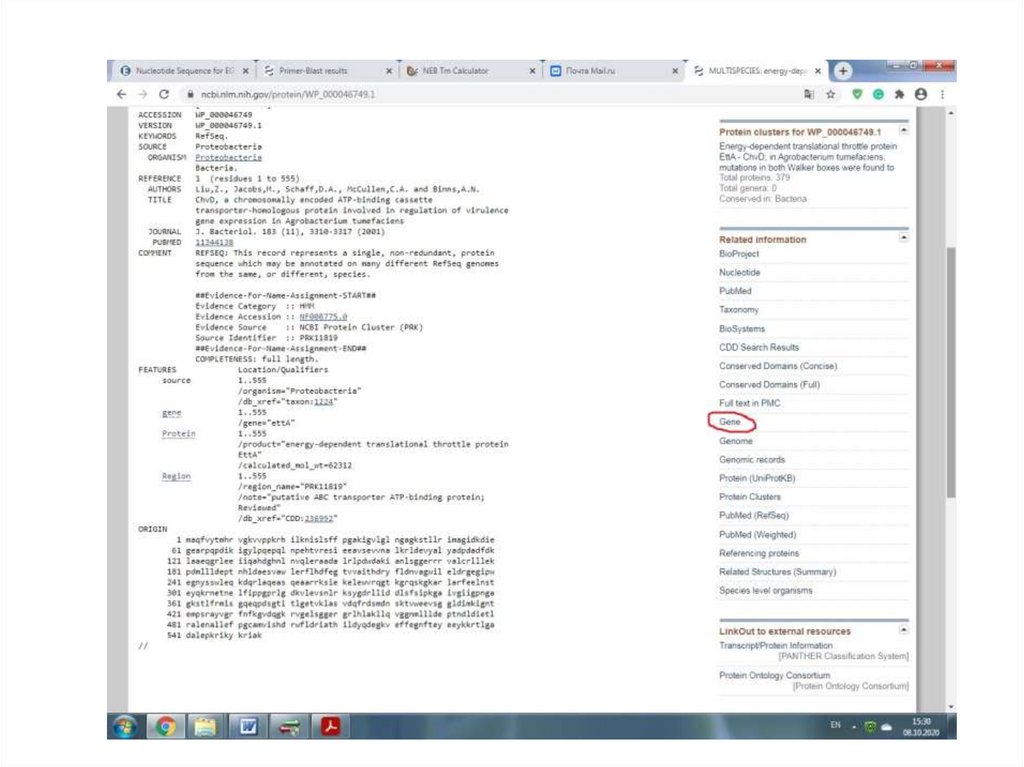Open Species level organisms link

[x=765, y=591]
